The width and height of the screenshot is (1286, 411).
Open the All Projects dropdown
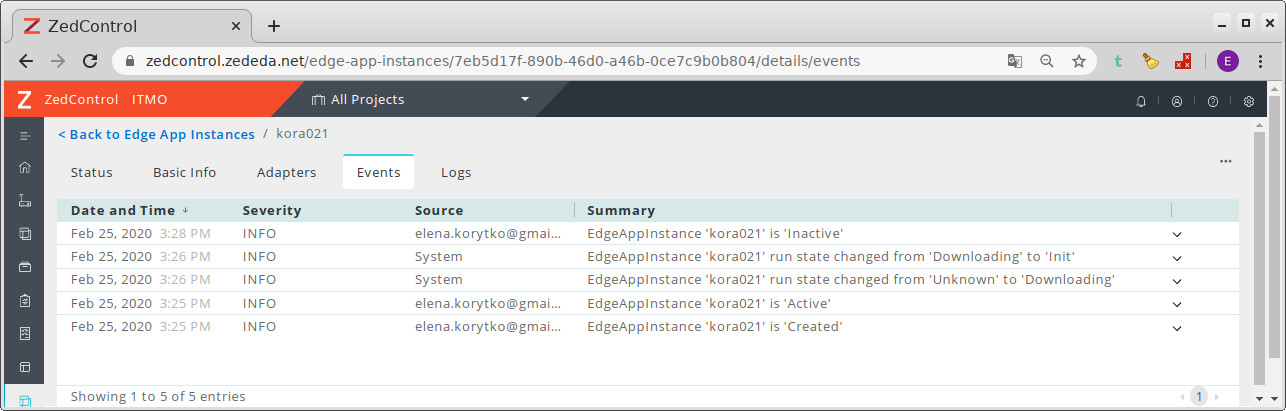click(420, 99)
